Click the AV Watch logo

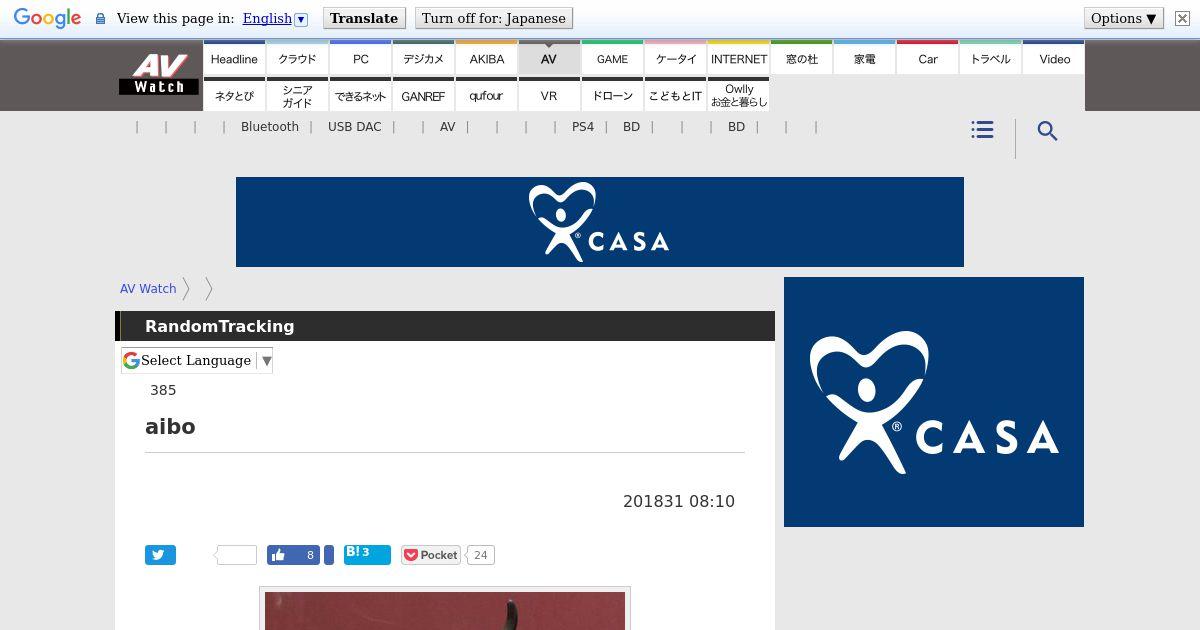click(x=158, y=74)
